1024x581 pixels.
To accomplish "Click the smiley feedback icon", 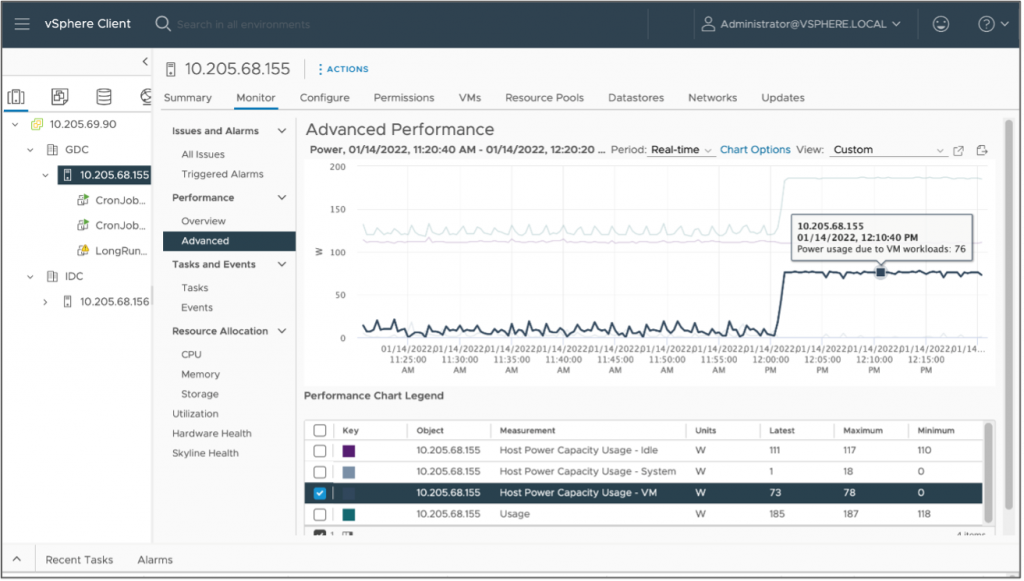I will [940, 24].
